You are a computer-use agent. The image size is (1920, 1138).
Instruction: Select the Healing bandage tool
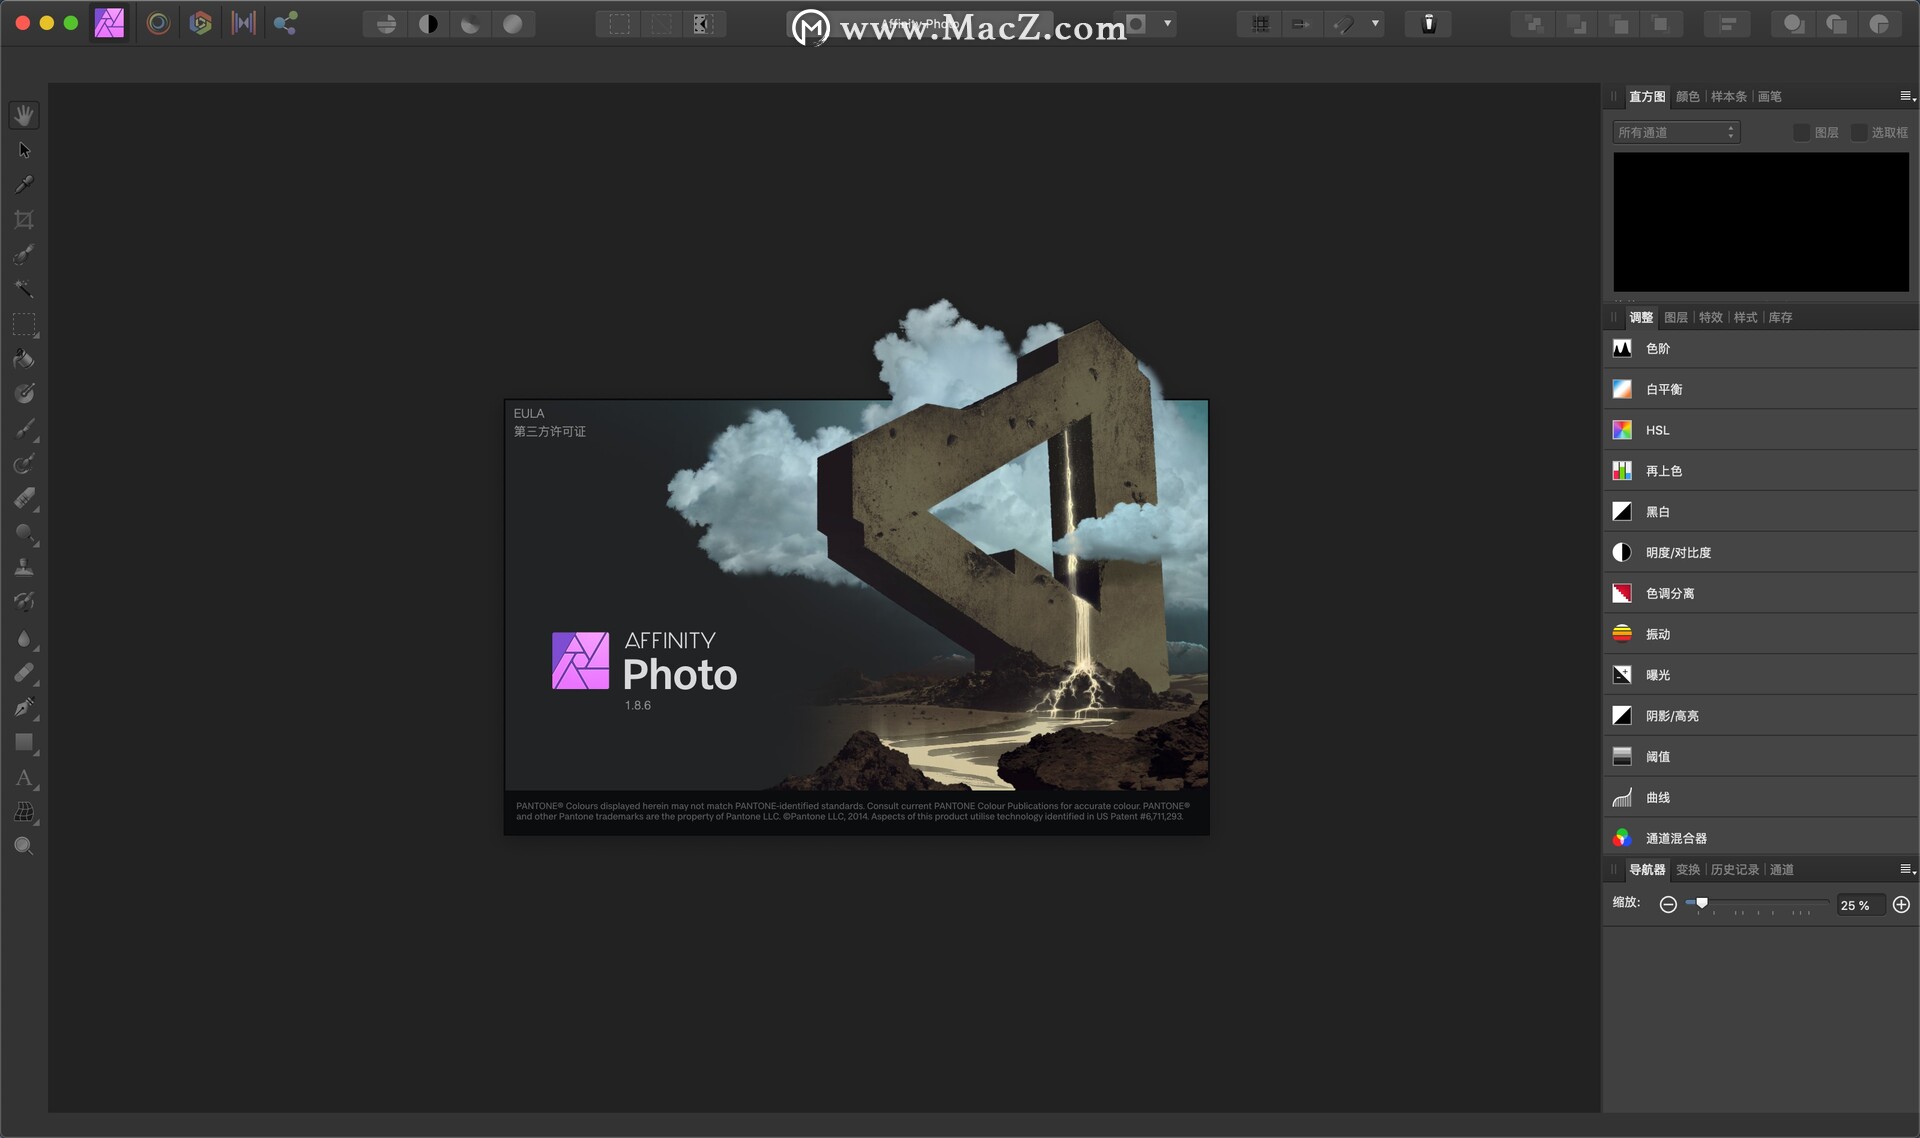point(24,673)
